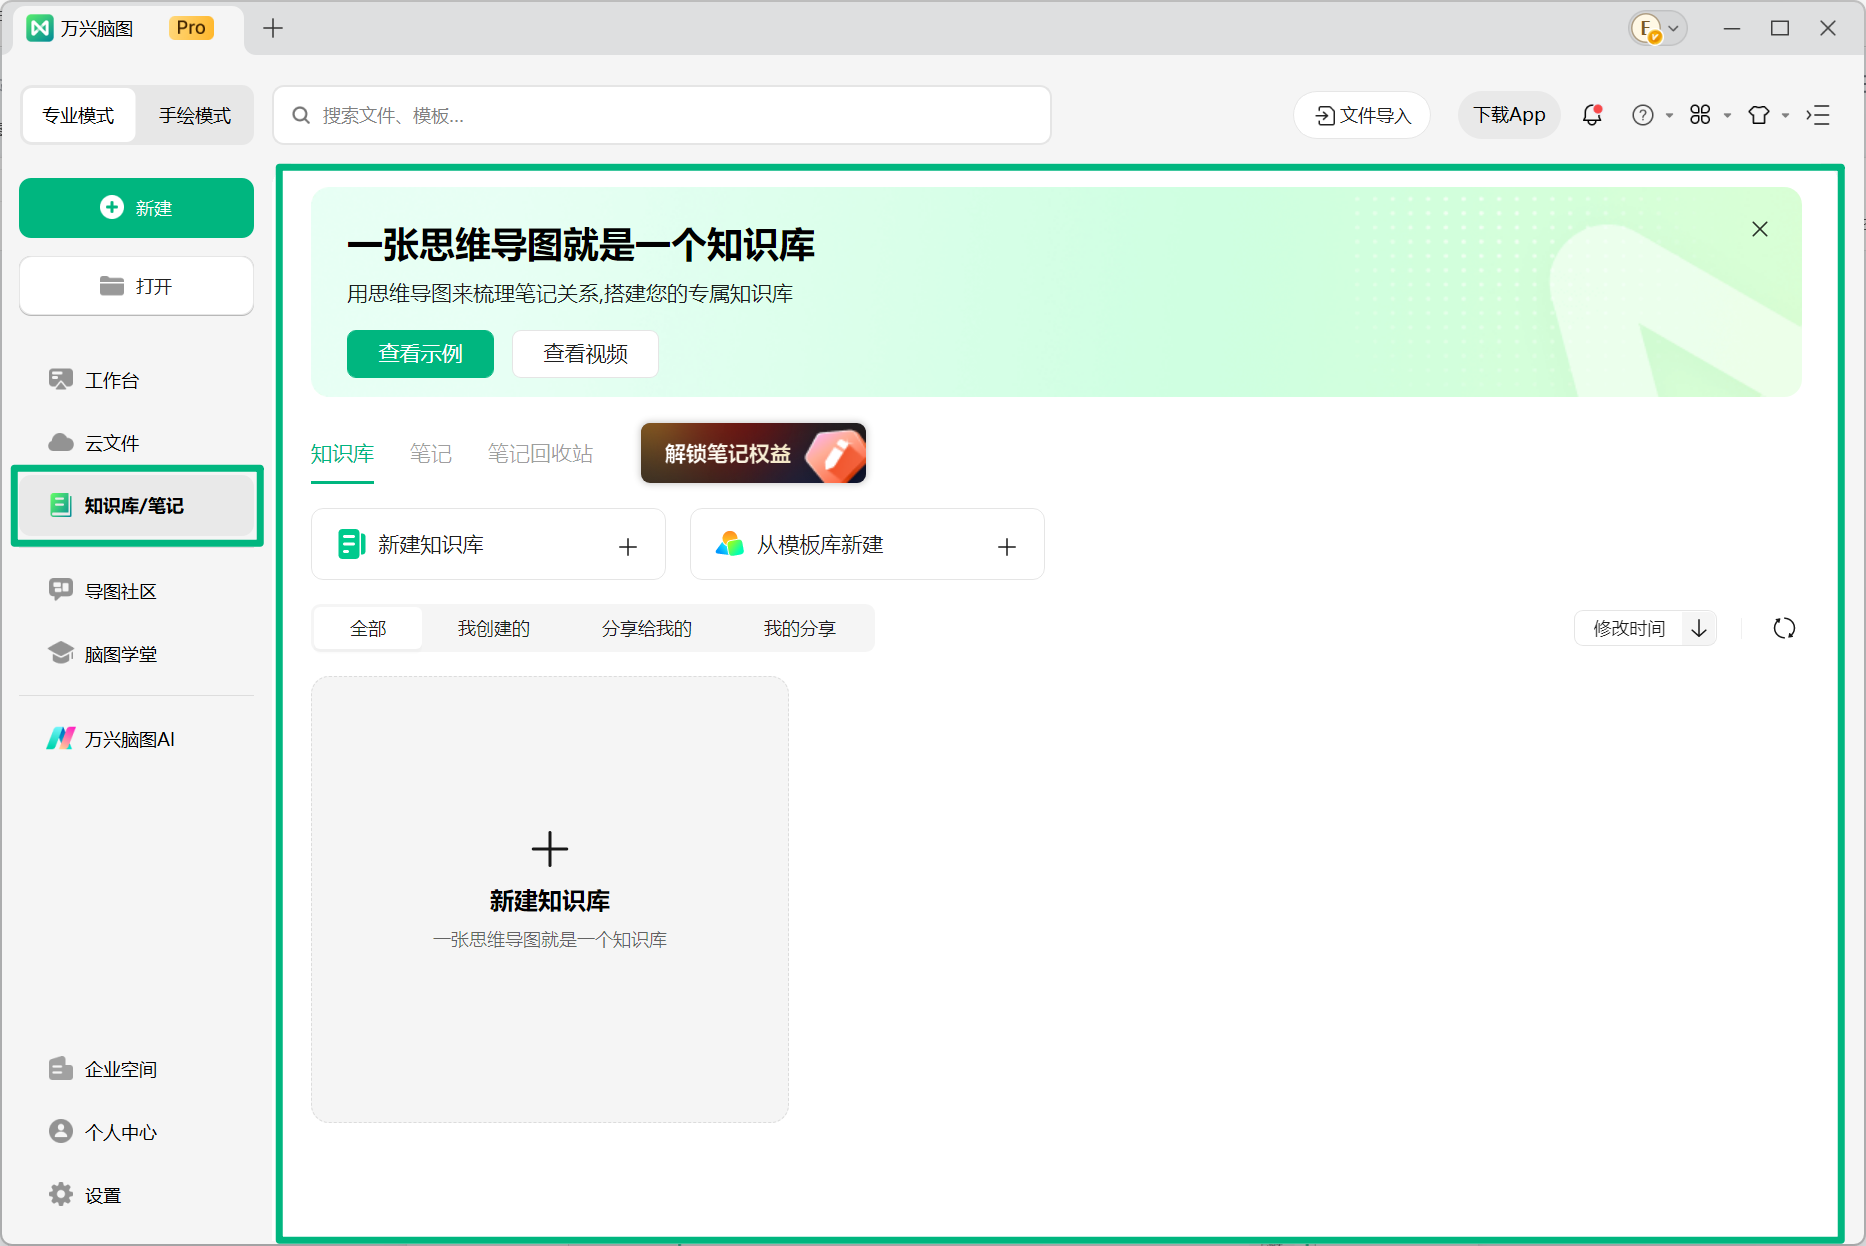Toggle sort direction arrow beside 修改时间

pos(1699,628)
